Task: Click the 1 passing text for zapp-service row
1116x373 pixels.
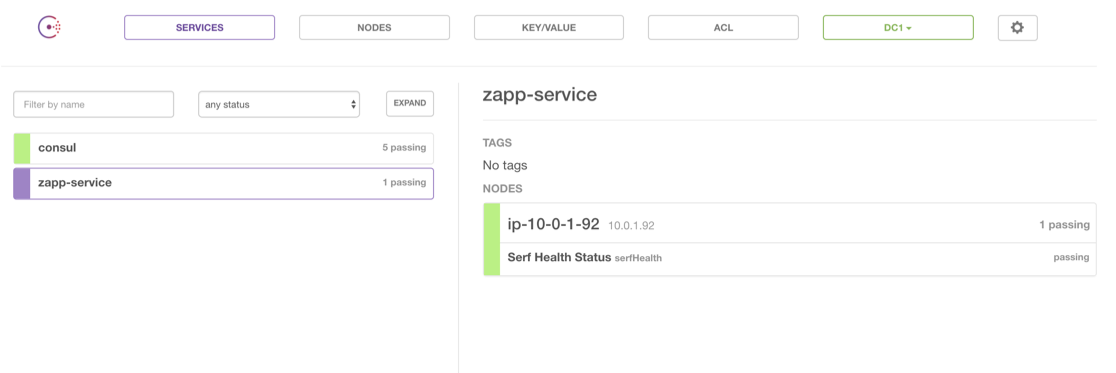Action: (x=404, y=182)
